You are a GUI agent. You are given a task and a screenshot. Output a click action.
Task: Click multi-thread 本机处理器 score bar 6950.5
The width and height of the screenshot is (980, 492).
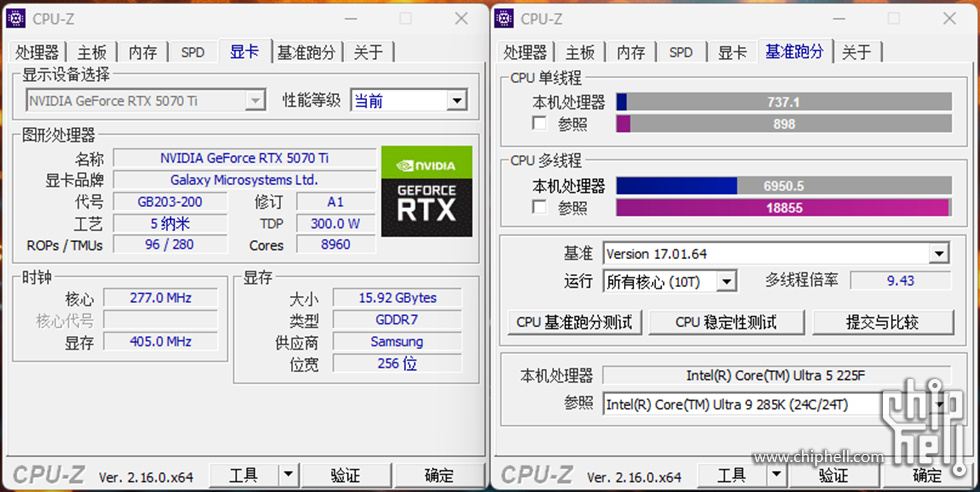point(784,186)
